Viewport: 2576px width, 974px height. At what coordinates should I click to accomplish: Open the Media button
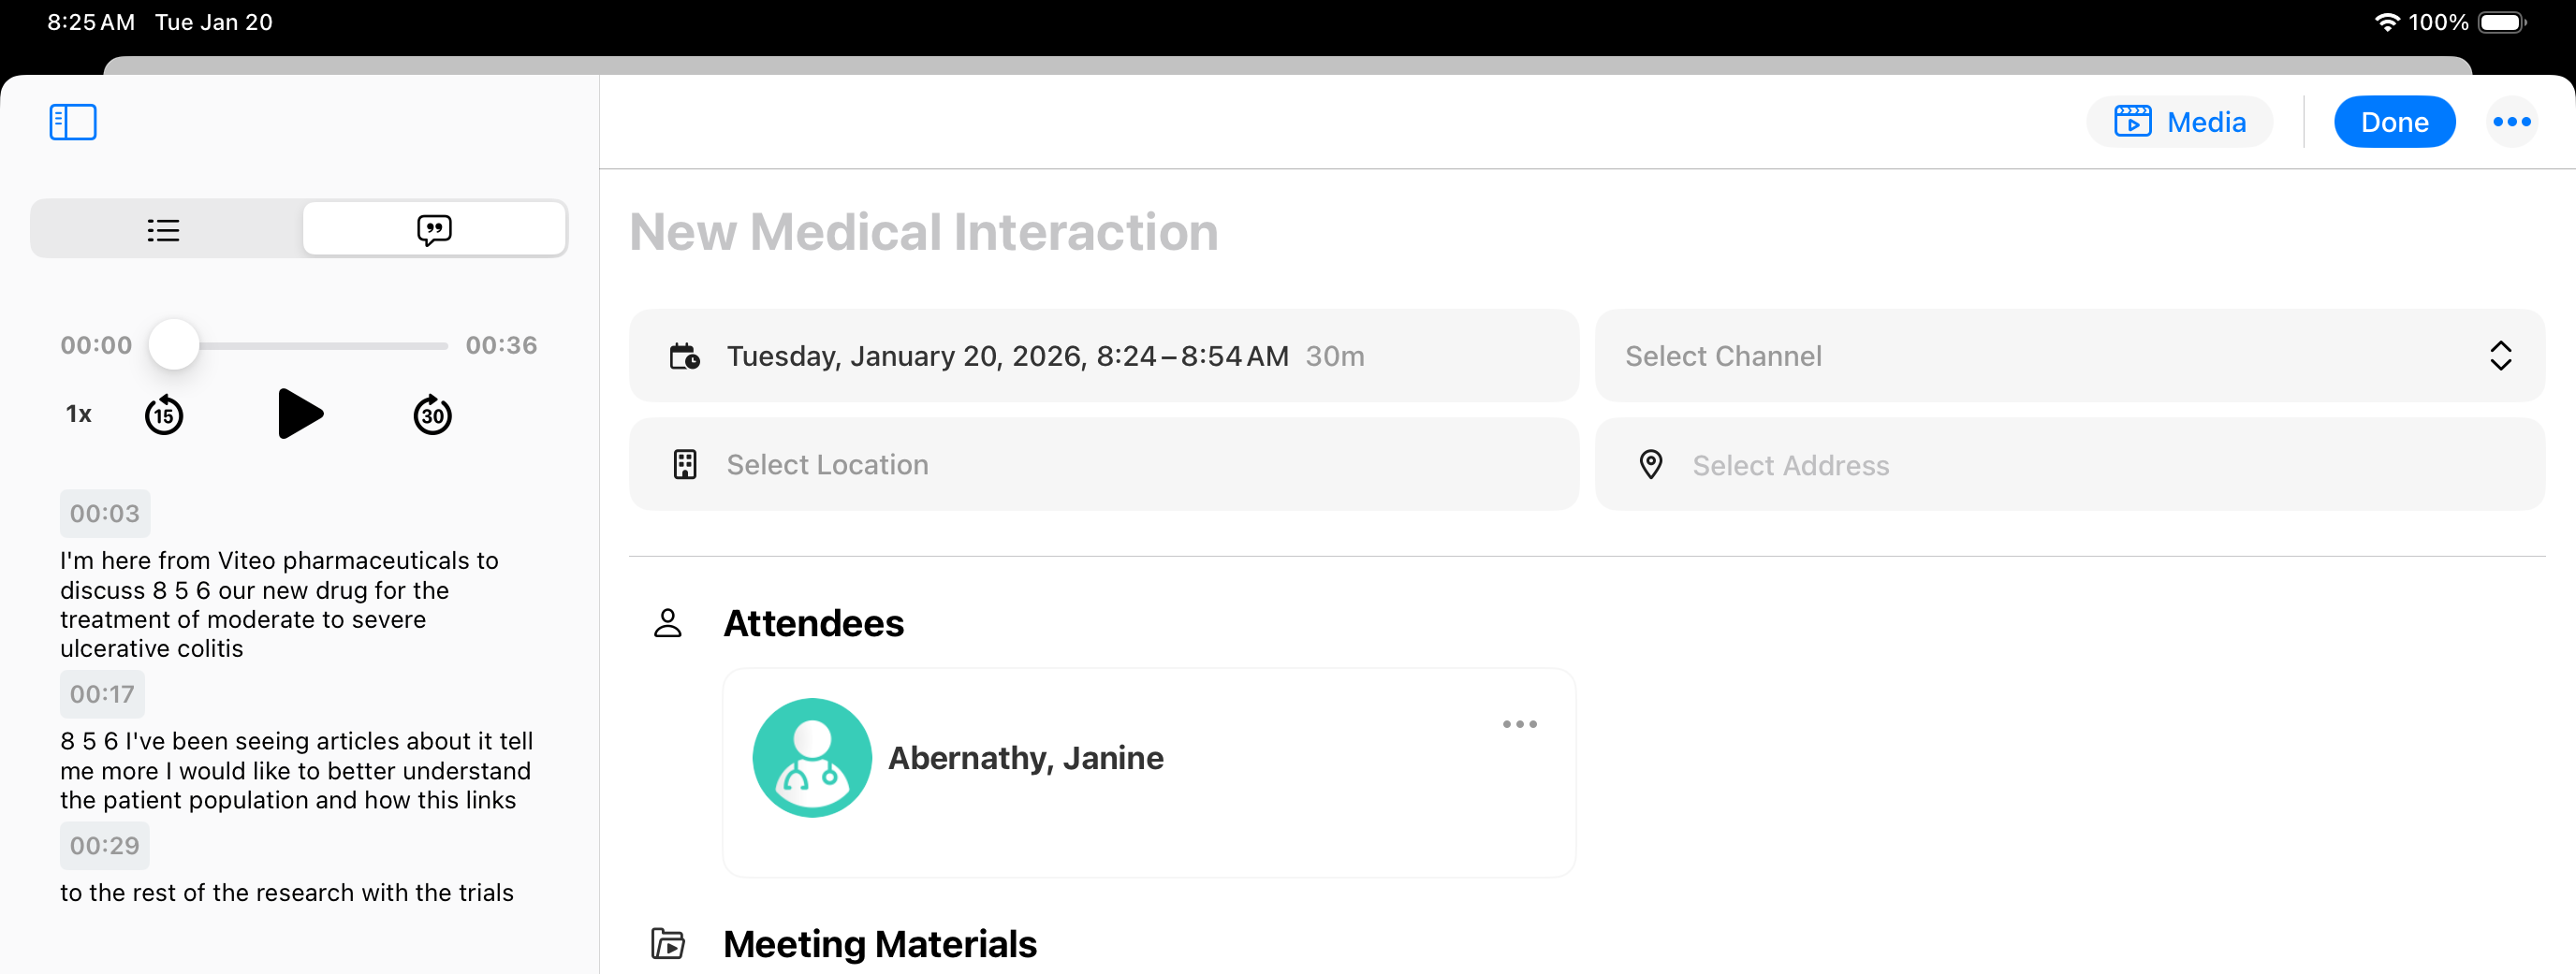click(x=2179, y=122)
